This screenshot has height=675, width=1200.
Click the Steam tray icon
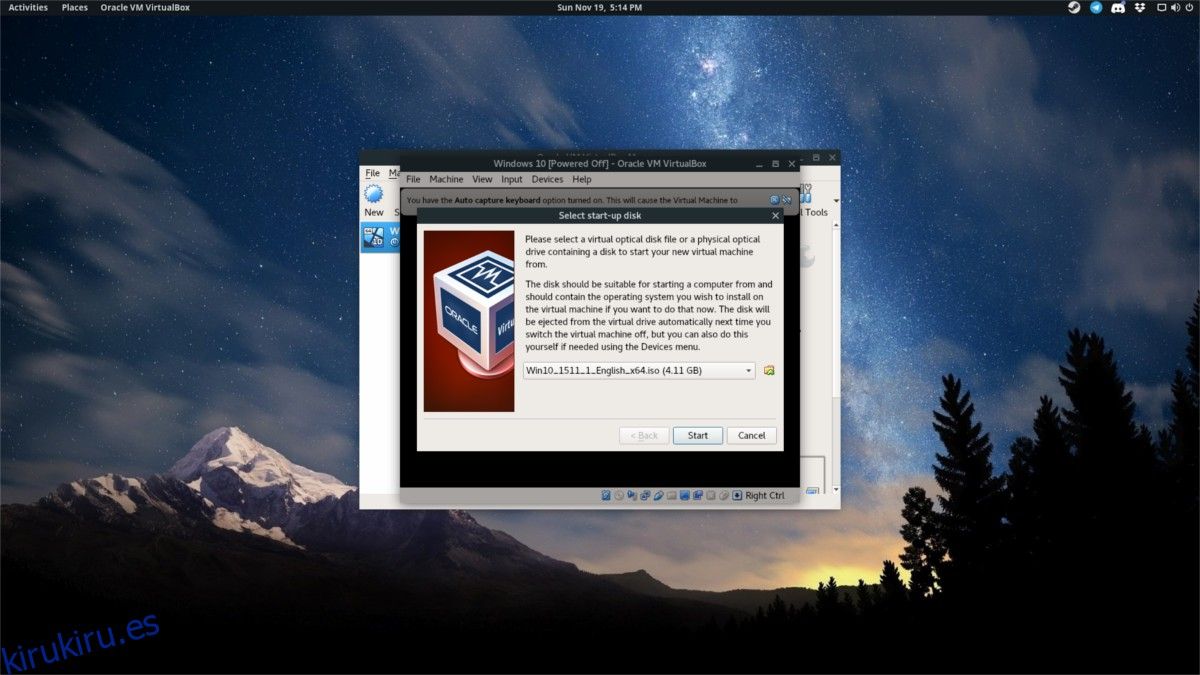(1073, 7)
